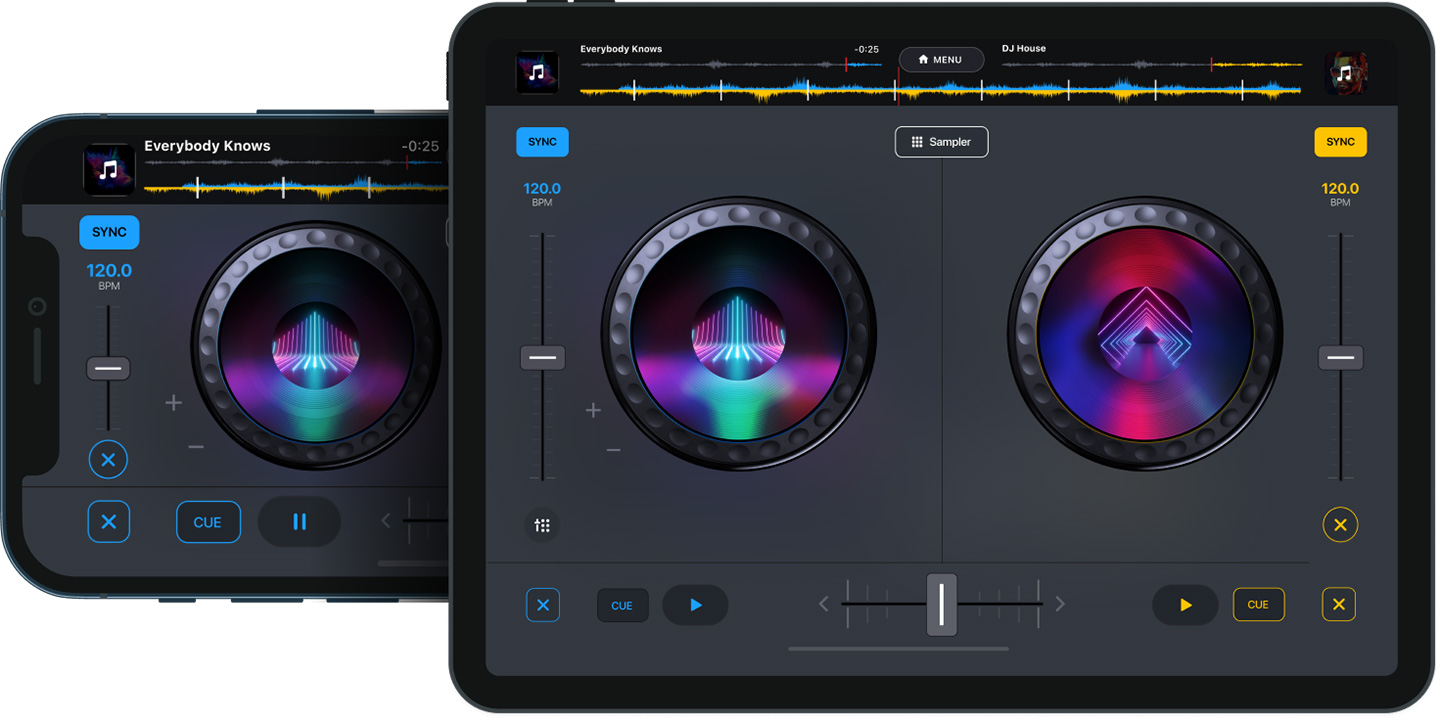Open the Sampler panel

coord(941,142)
